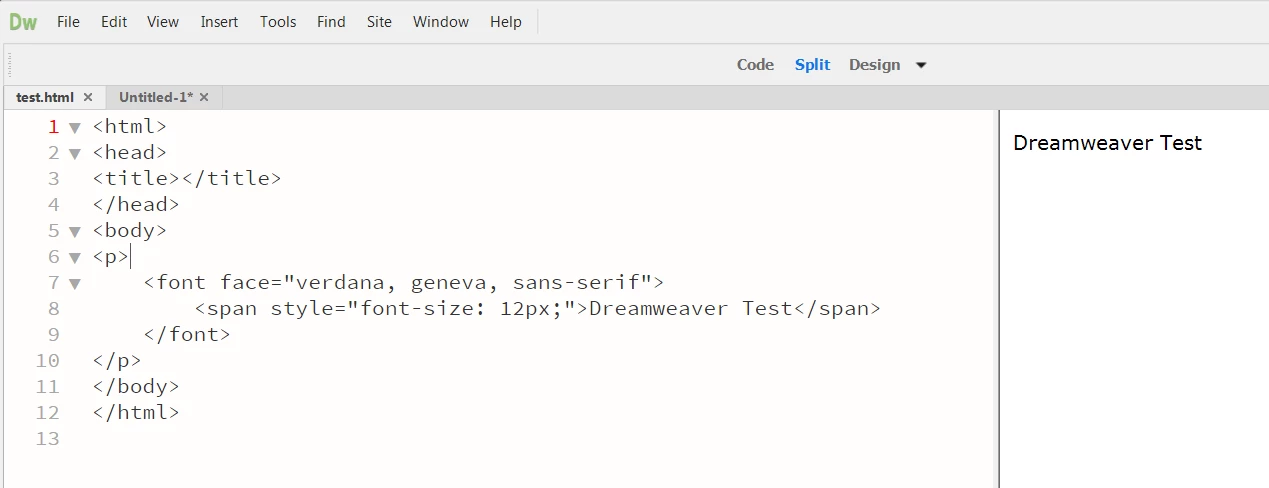Viewport: 1269px width, 488px height.
Task: Collapse the body tag on line 5
Action: (x=74, y=232)
